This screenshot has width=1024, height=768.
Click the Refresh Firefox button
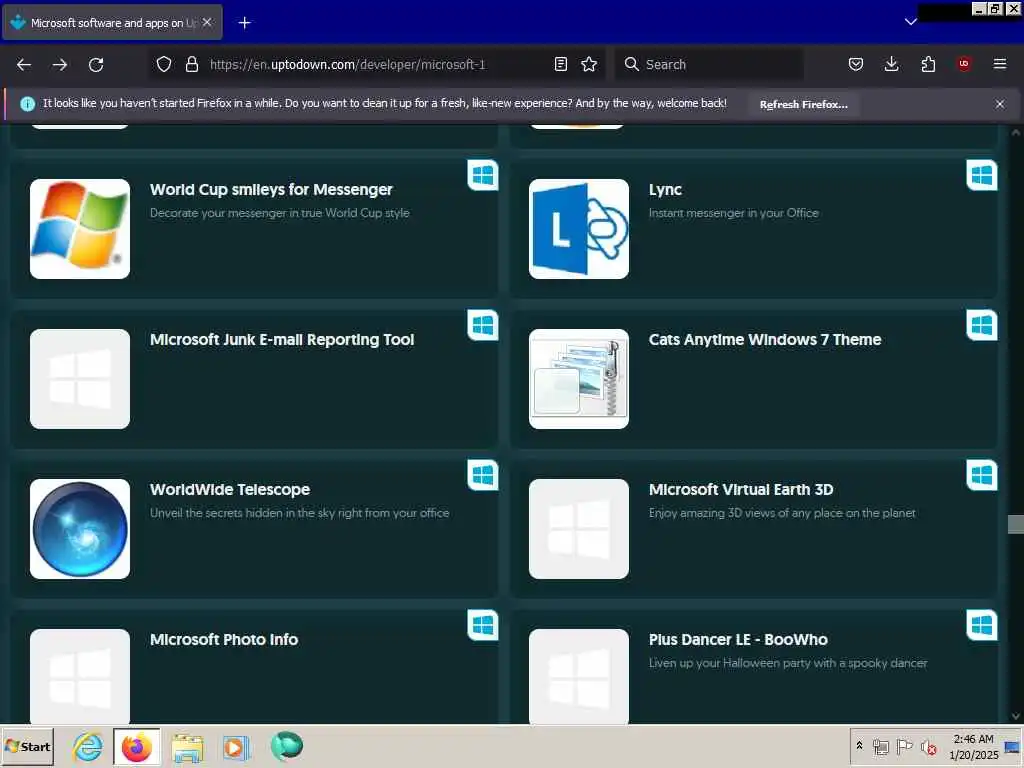pos(803,104)
